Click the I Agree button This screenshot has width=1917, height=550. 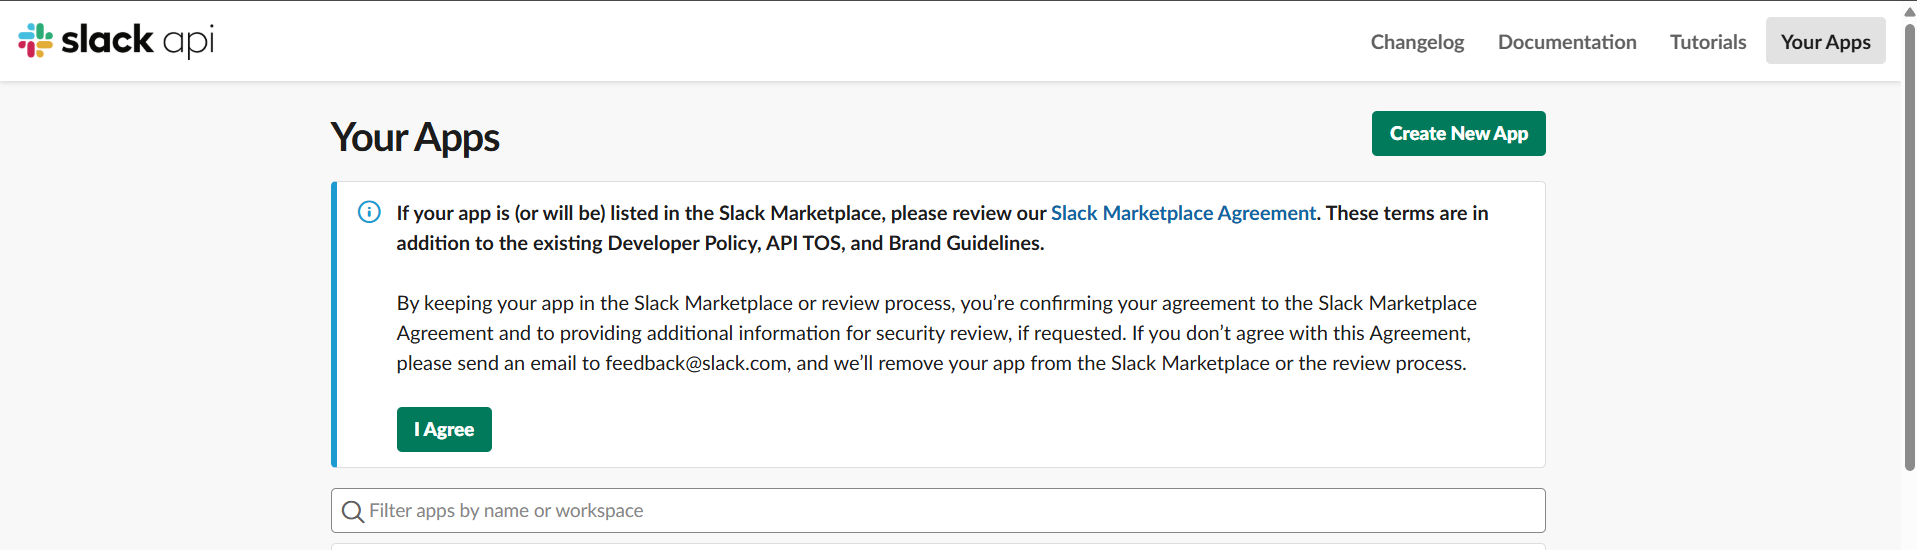[444, 429]
